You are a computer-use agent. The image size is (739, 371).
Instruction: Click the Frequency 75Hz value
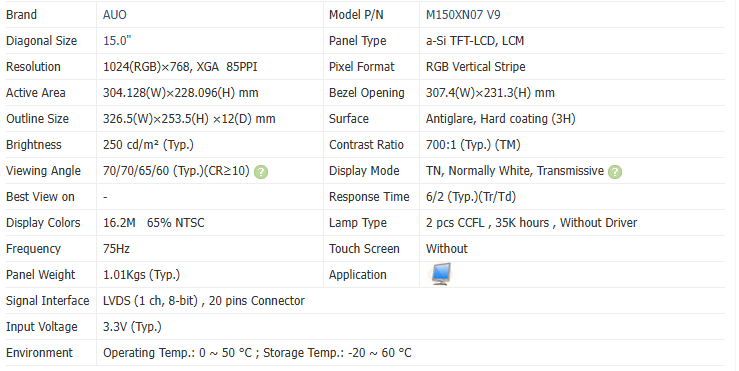click(x=116, y=248)
